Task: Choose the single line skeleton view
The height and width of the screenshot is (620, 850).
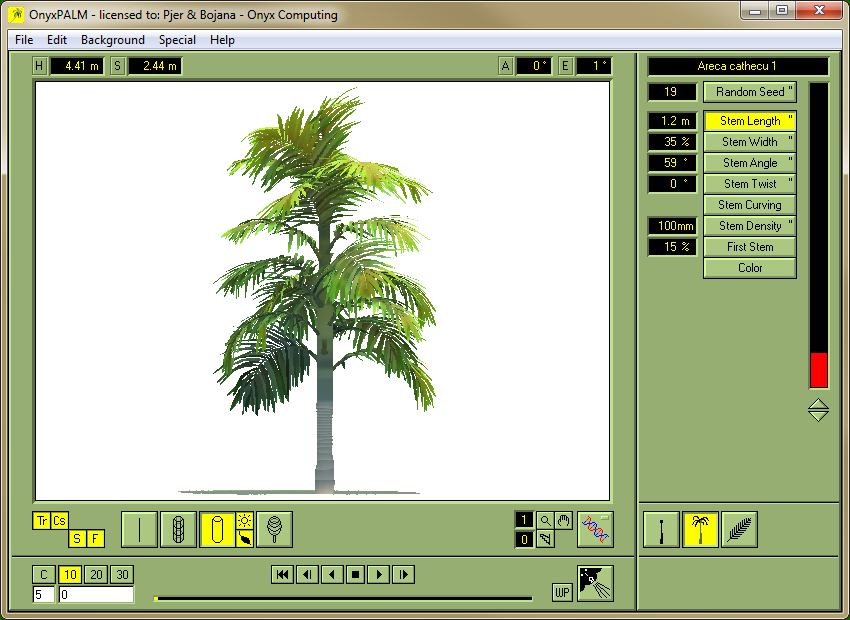Action: tap(139, 529)
